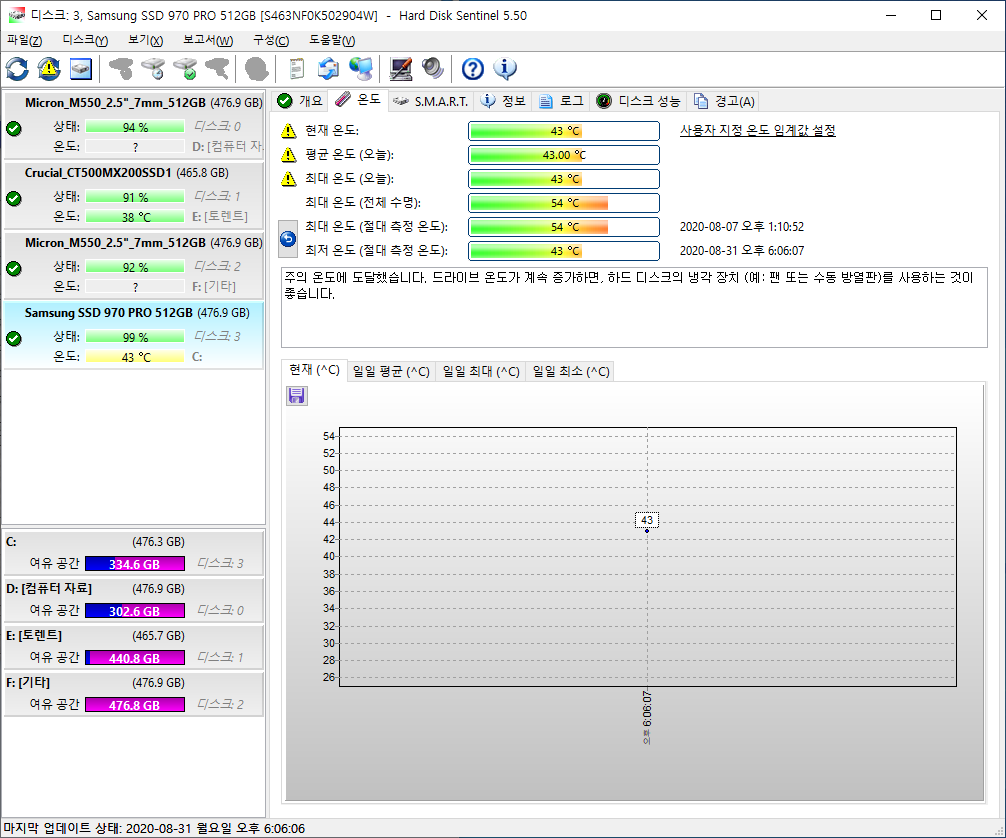The height and width of the screenshot is (838, 1006).
Task: Select Crucial_CT500MX200SSD1 disk entry
Action: pyautogui.click(x=133, y=195)
